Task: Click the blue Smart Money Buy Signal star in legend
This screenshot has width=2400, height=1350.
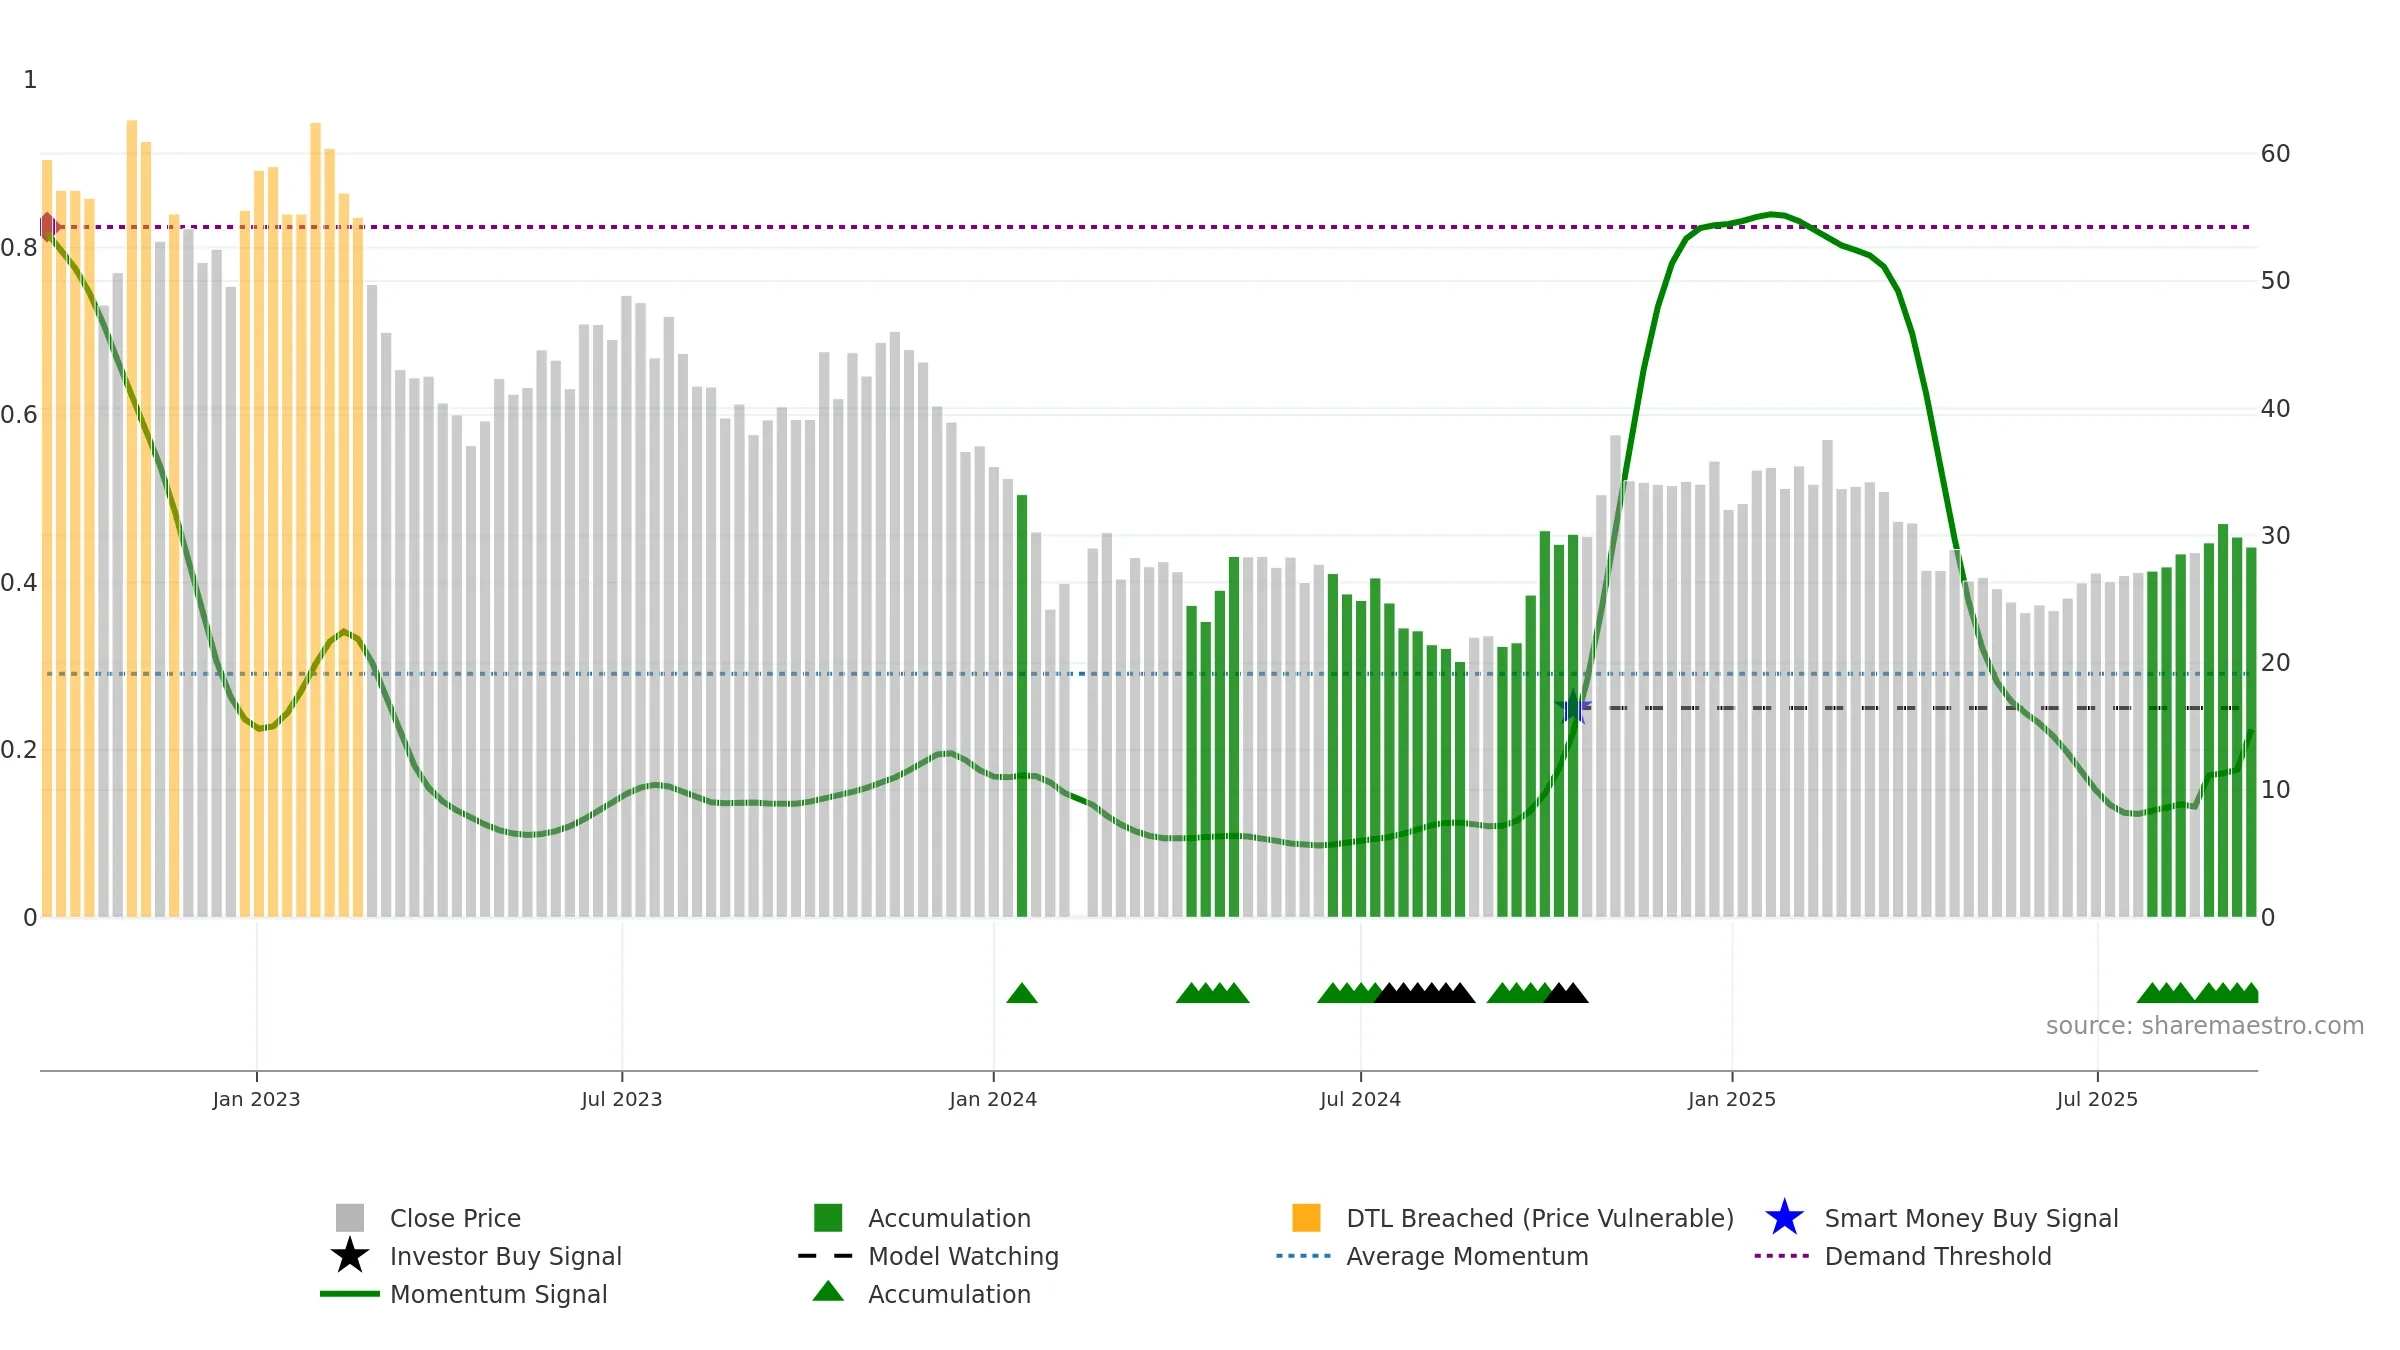Action: 1784,1218
